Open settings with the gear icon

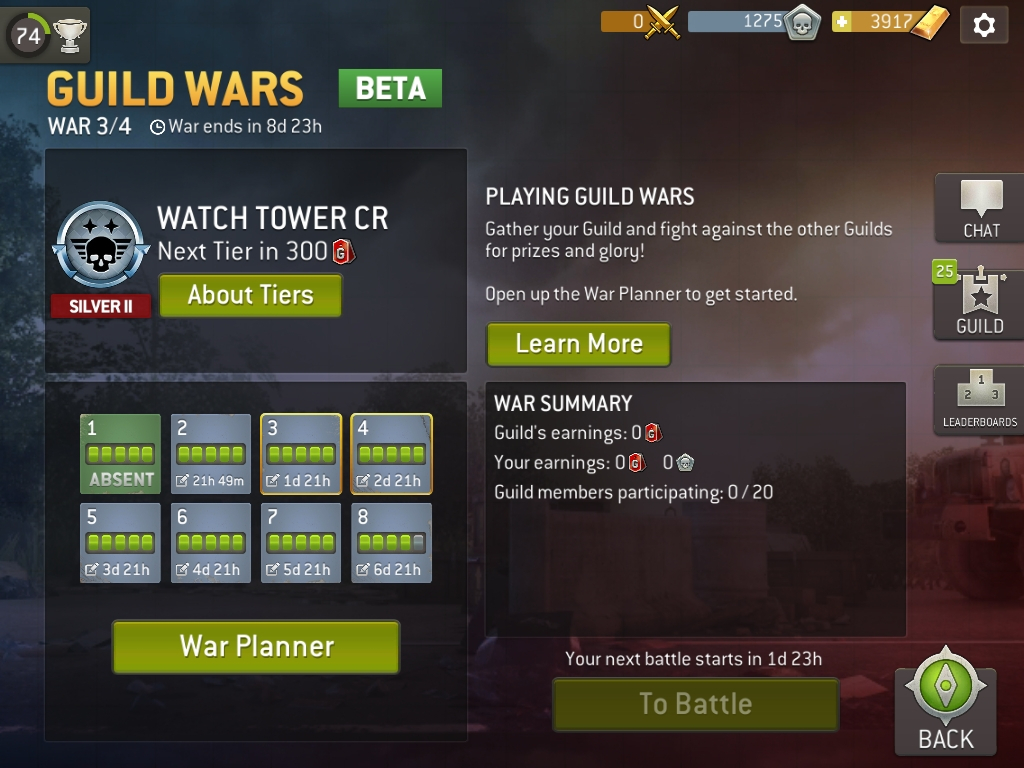(984, 25)
